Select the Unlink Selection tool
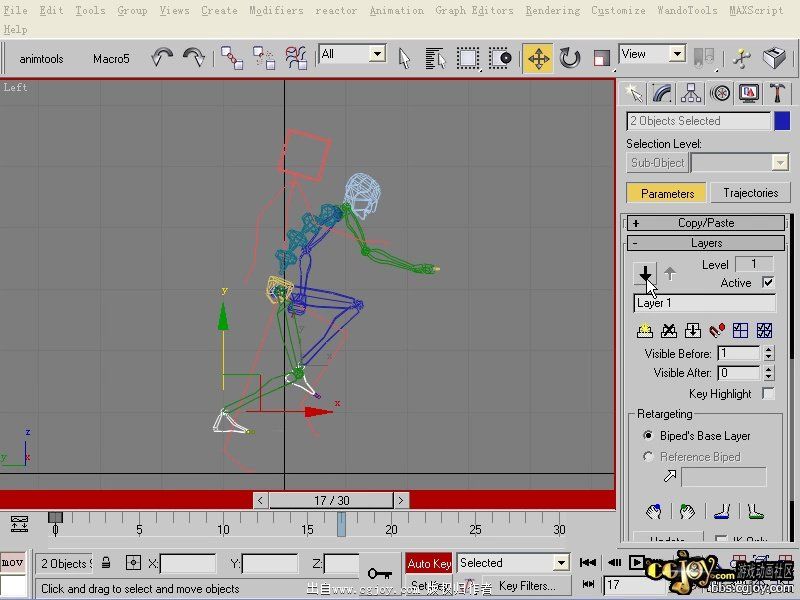Screen dimensions: 800x600 [264, 58]
